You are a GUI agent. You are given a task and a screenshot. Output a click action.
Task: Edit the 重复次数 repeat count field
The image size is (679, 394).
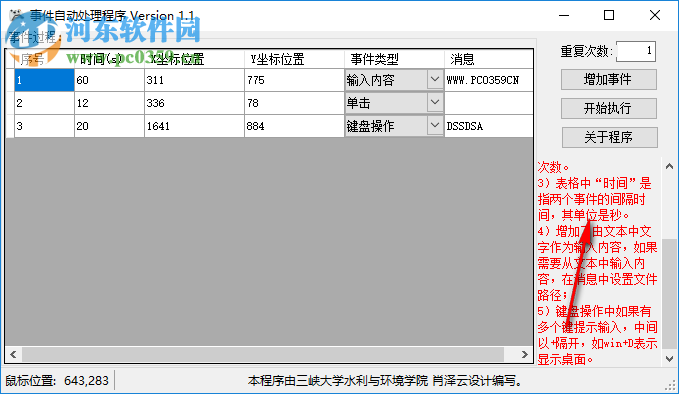click(x=636, y=51)
